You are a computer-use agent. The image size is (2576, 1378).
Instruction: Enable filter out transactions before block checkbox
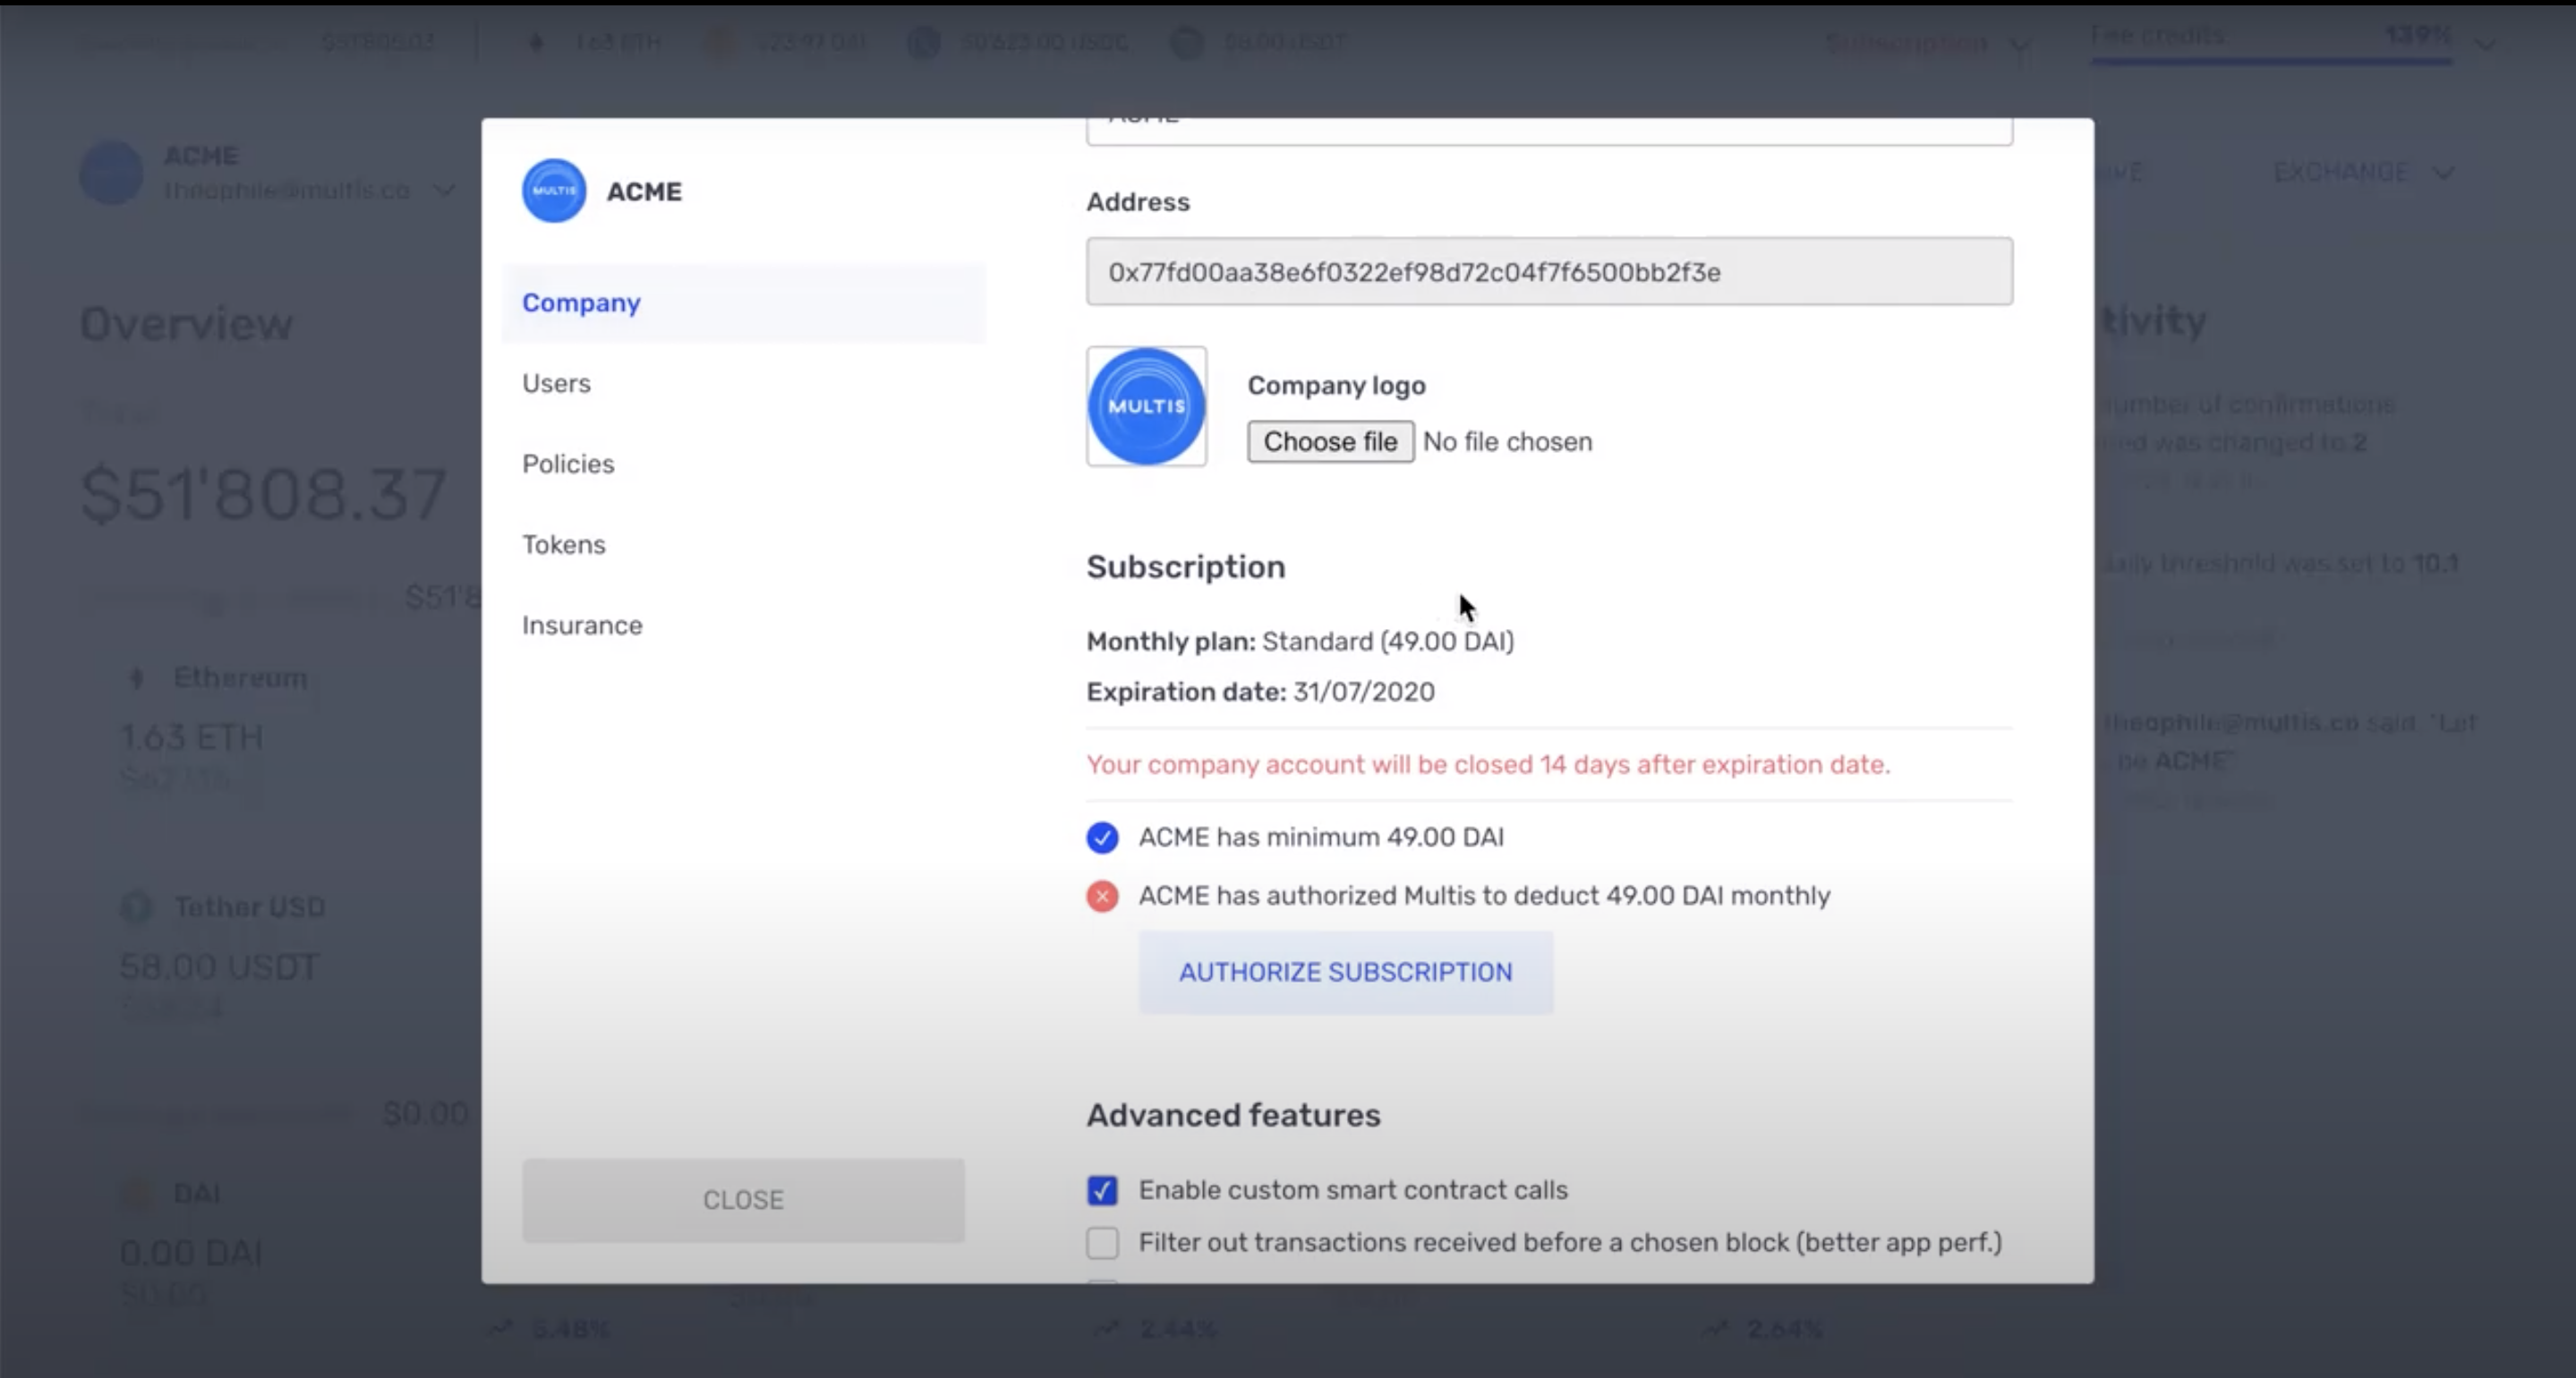pyautogui.click(x=1102, y=1243)
